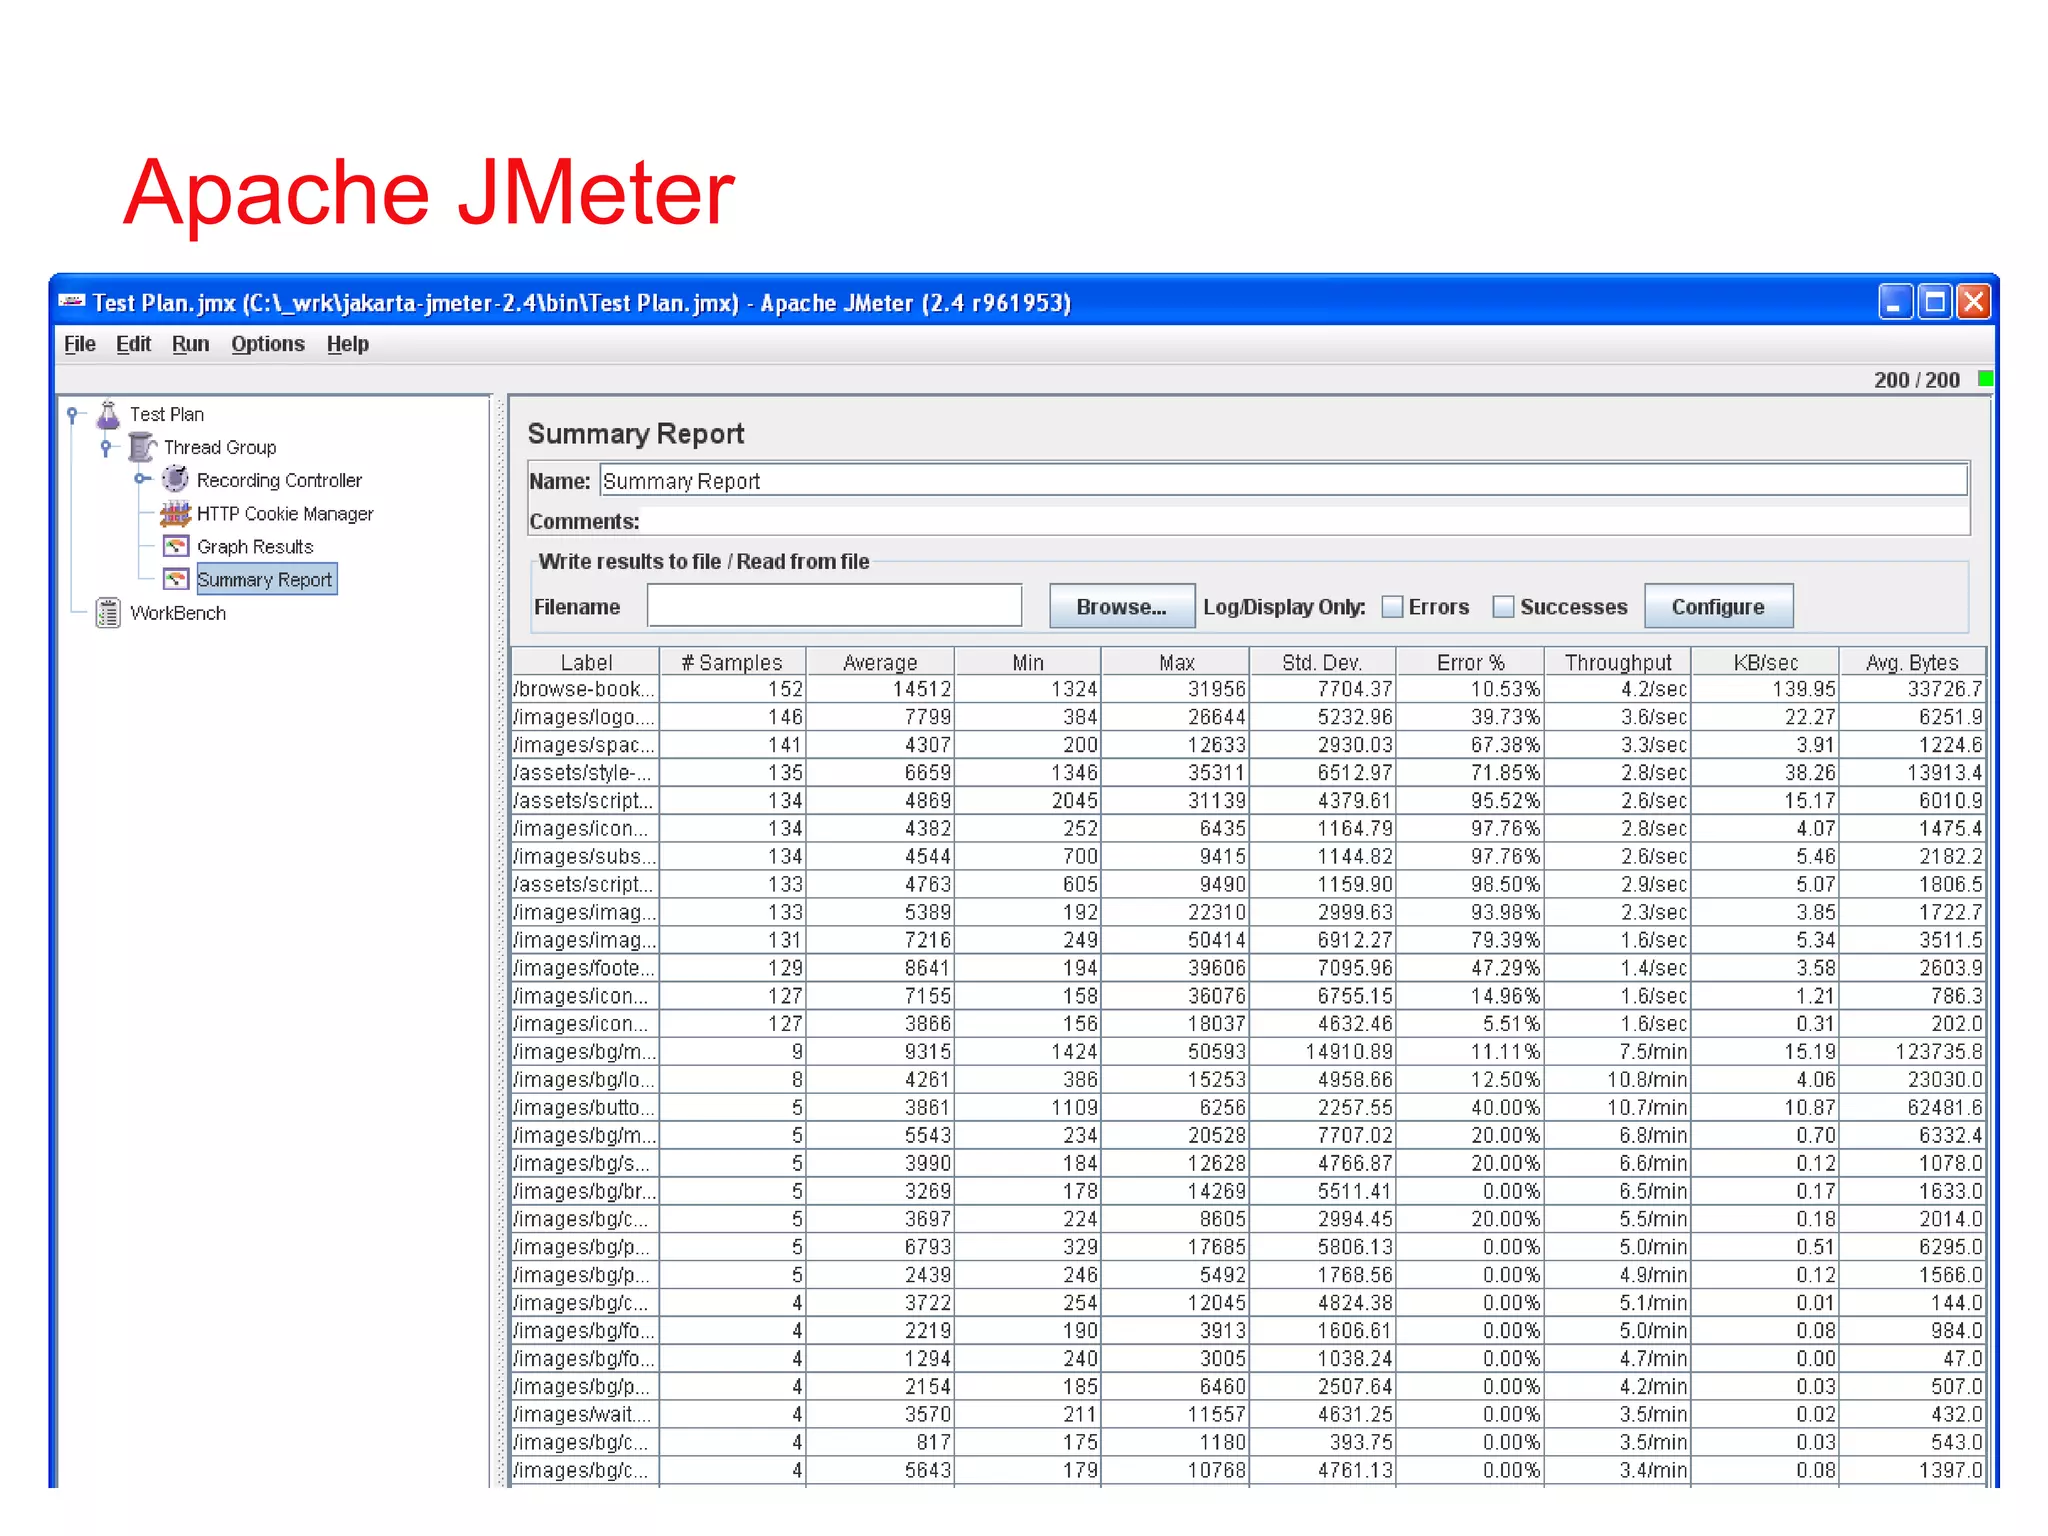Click the Filename input field
The width and height of the screenshot is (2048, 1536).
[834, 606]
